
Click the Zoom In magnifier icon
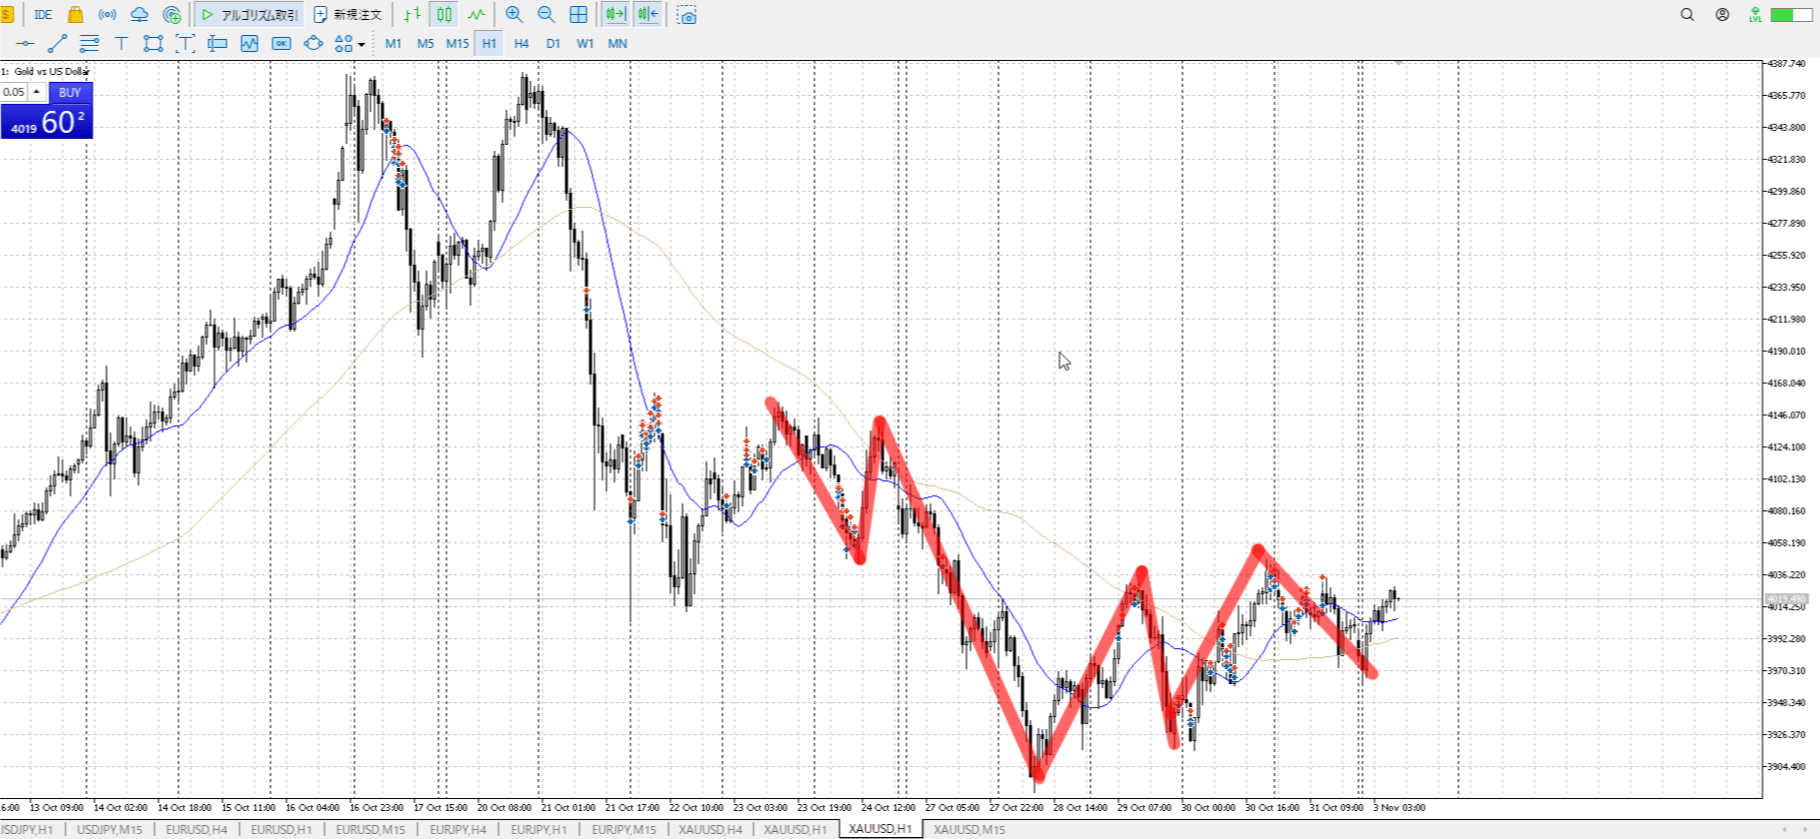pyautogui.click(x=514, y=15)
